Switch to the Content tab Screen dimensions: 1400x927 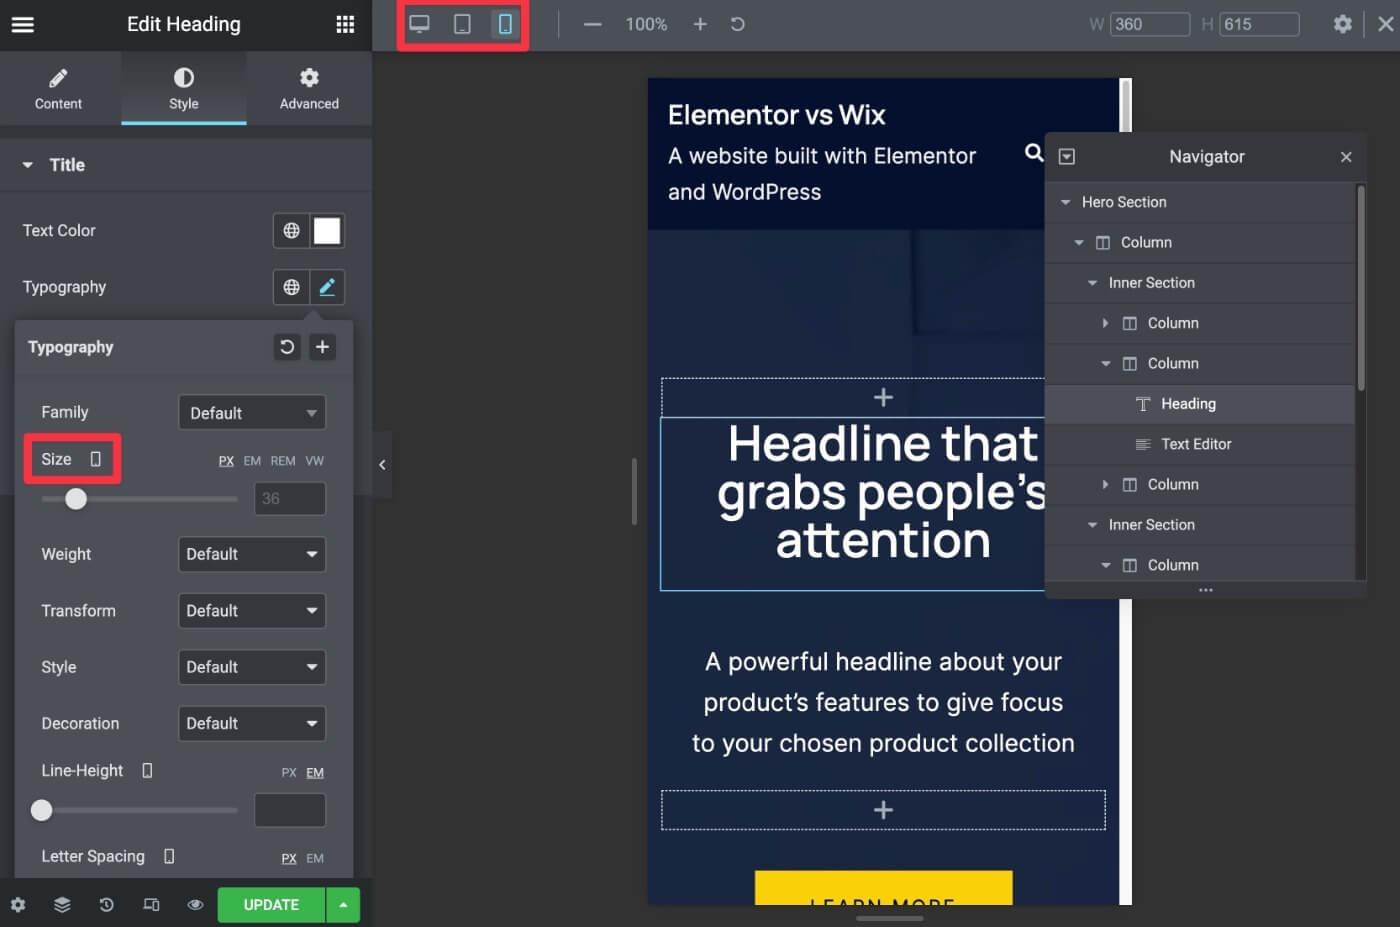[x=59, y=89]
